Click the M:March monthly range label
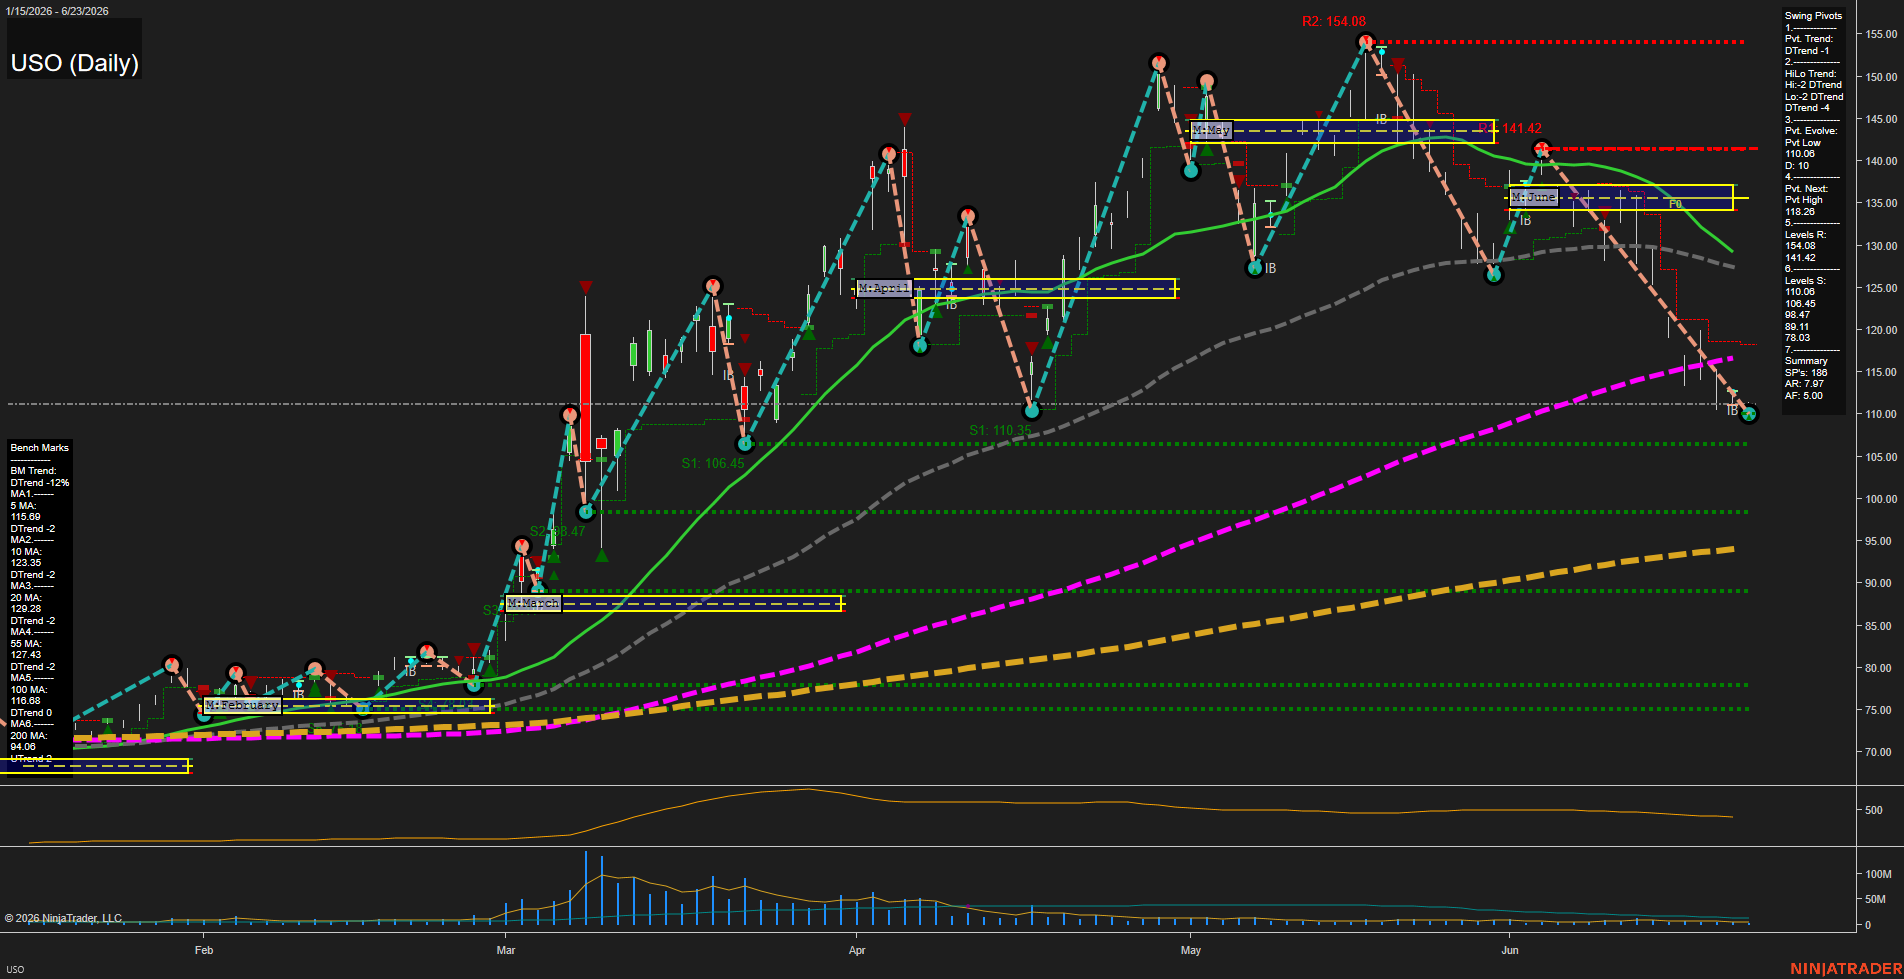 coord(533,603)
